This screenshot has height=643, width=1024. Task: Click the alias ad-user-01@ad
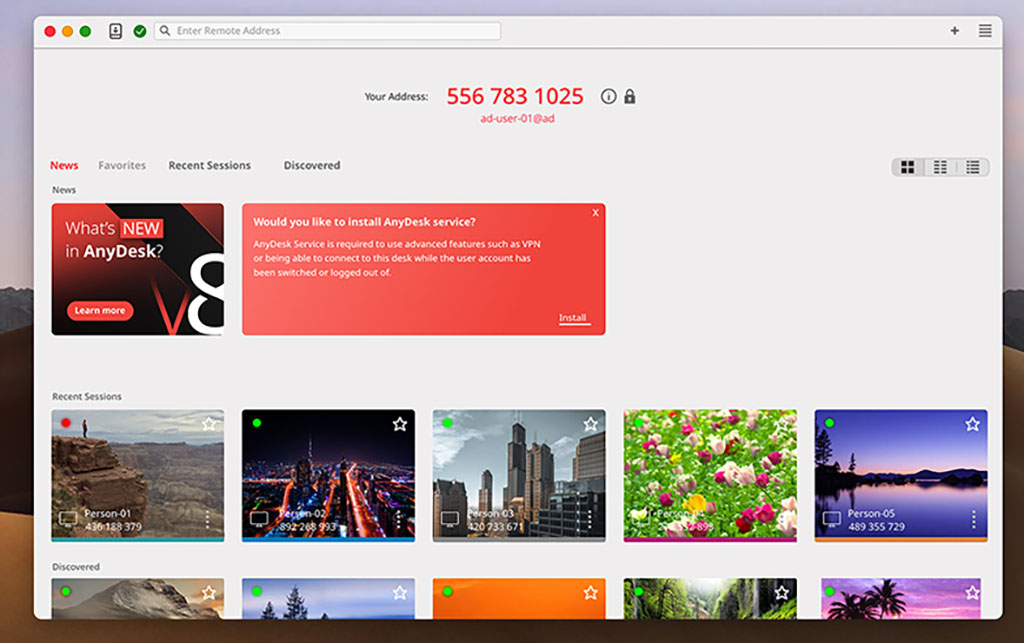[517, 119]
